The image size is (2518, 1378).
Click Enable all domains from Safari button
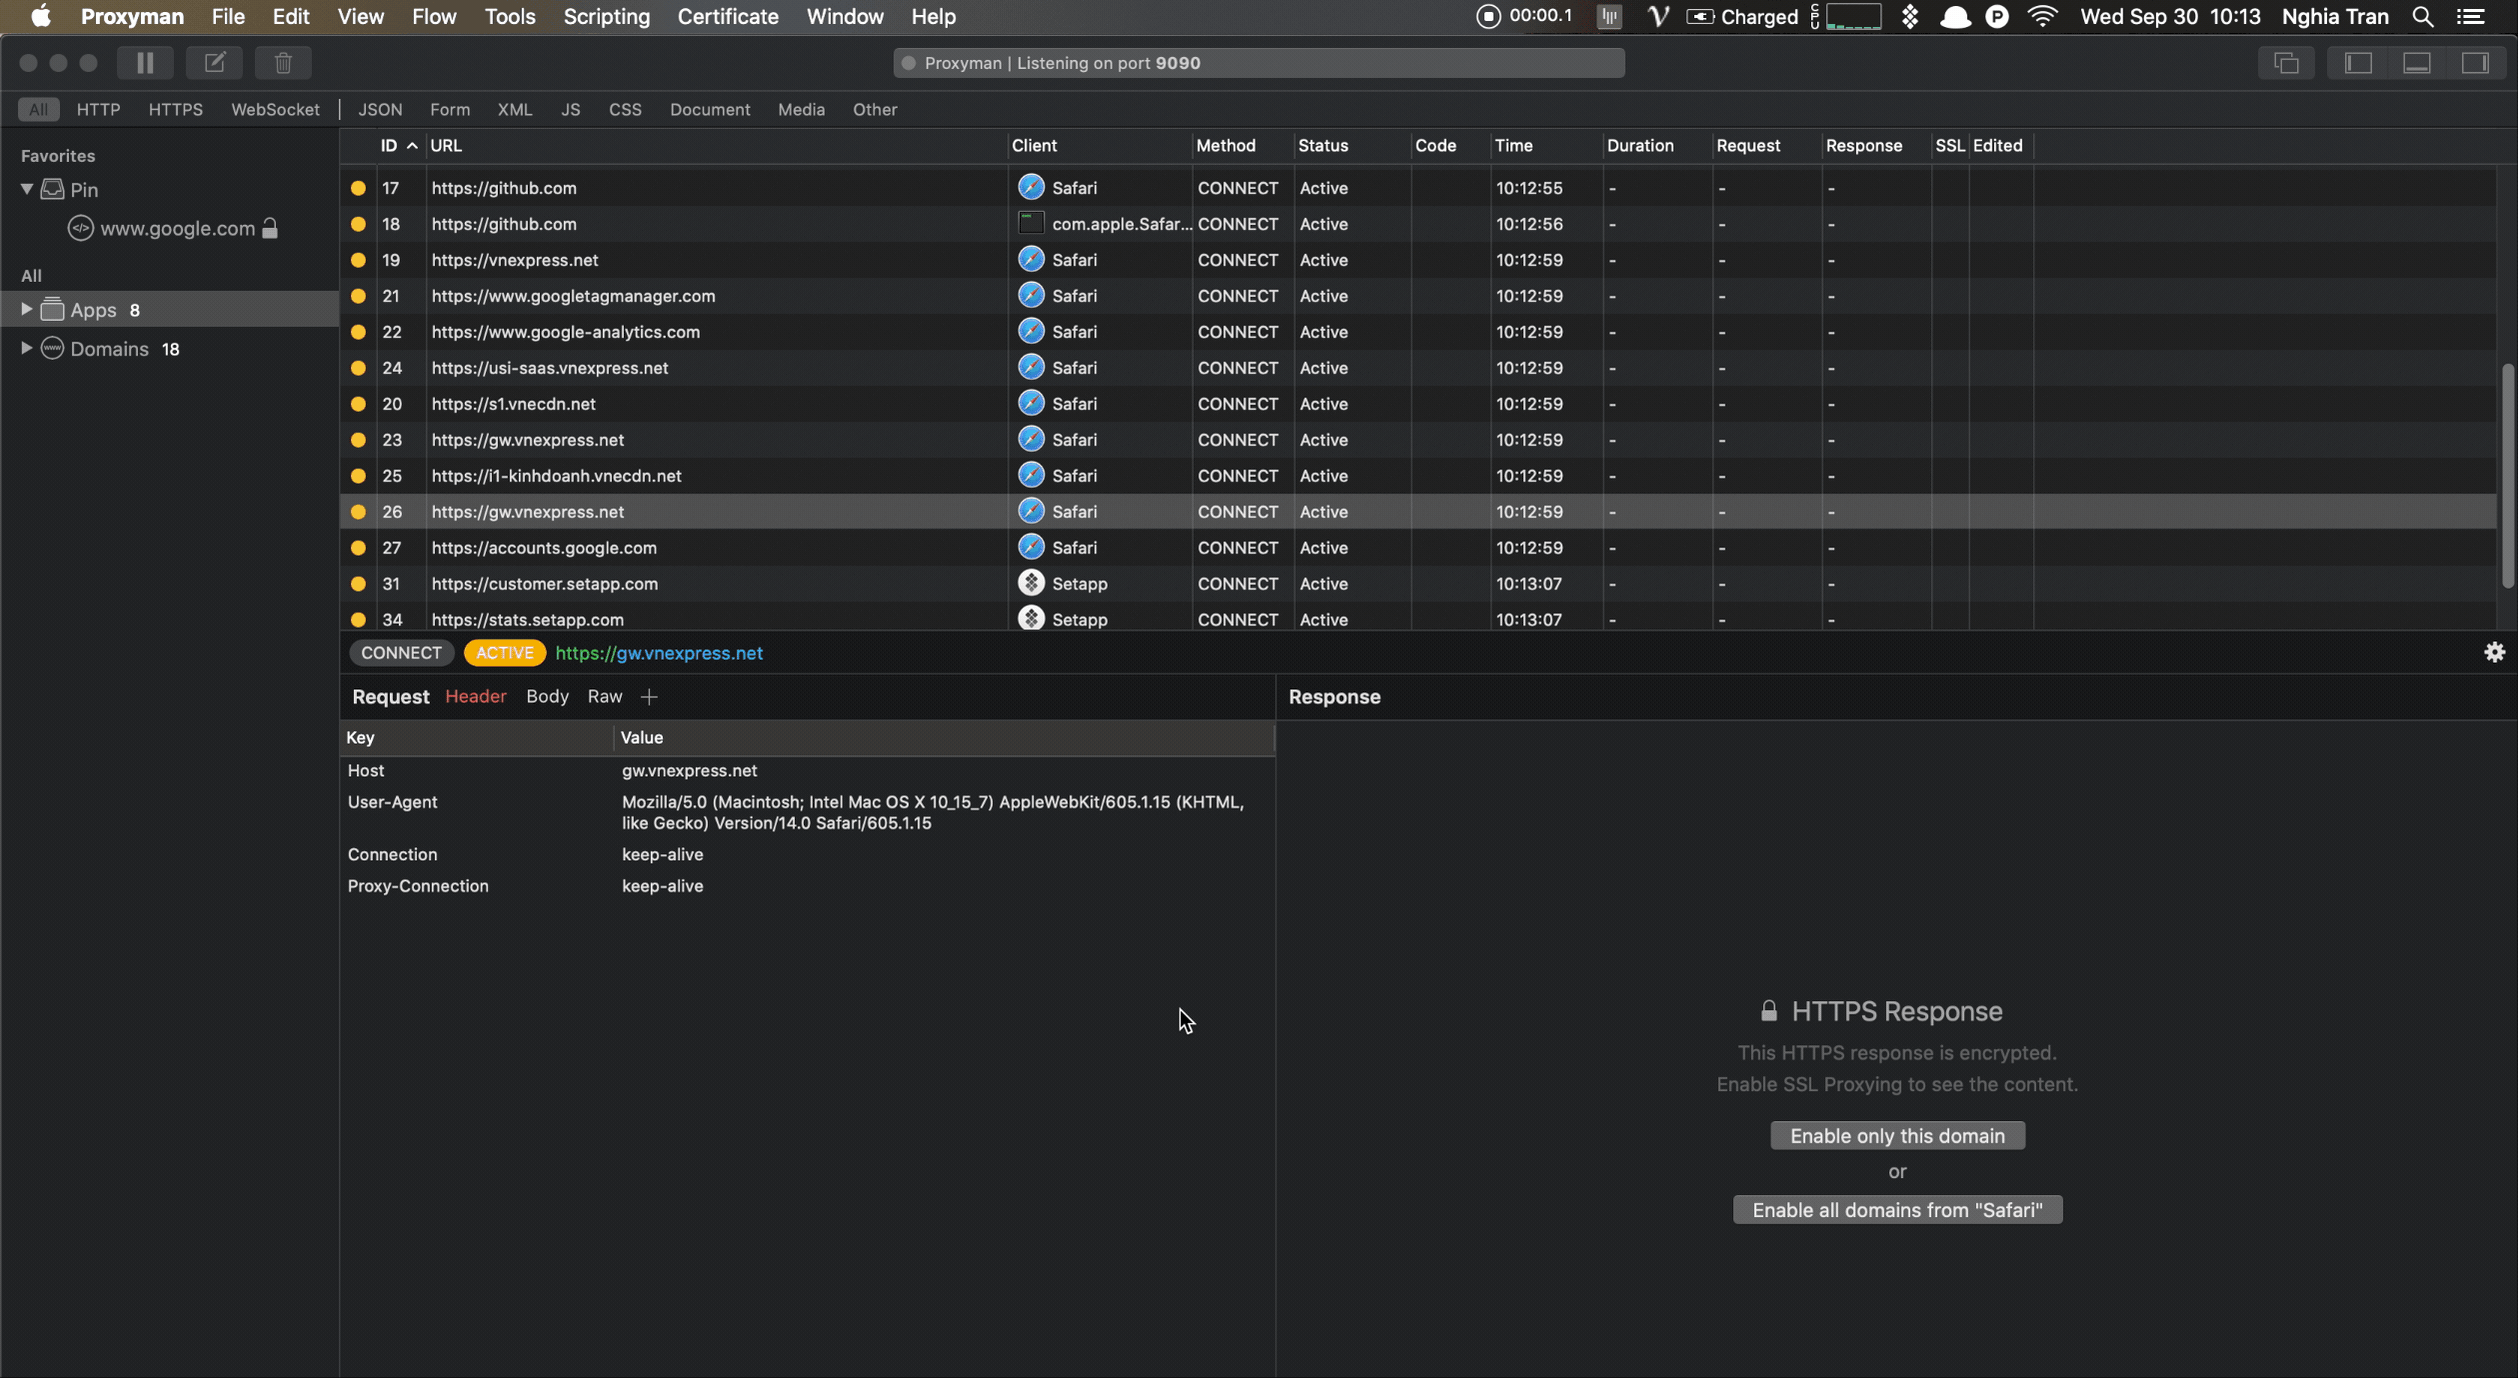point(1897,1210)
